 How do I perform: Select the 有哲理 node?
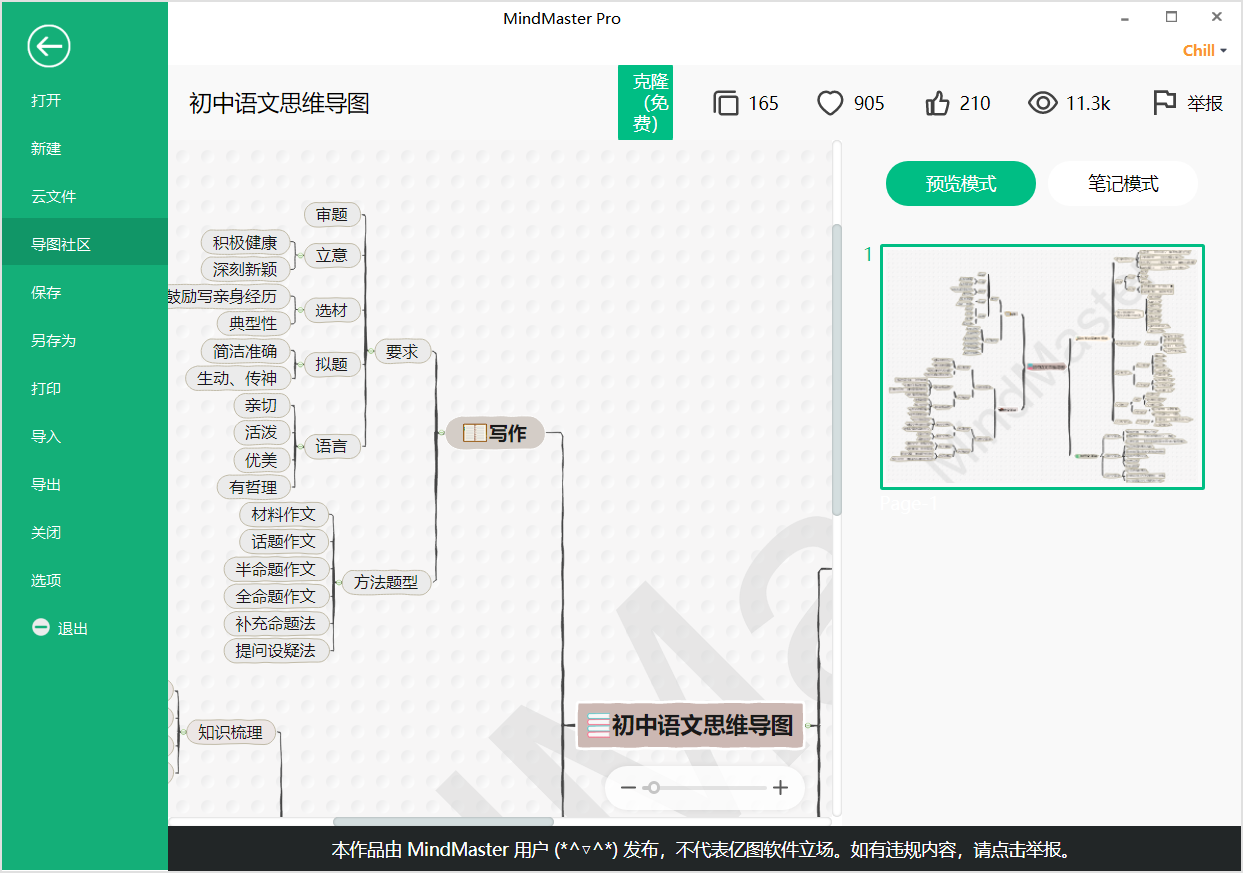tap(253, 487)
